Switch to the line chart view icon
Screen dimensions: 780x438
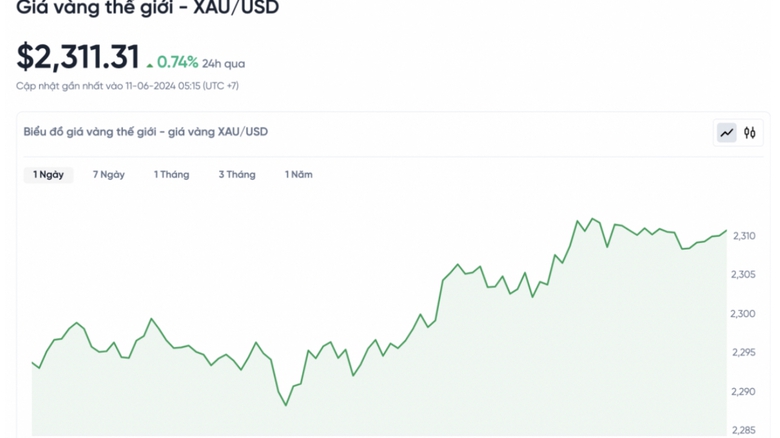click(x=727, y=133)
